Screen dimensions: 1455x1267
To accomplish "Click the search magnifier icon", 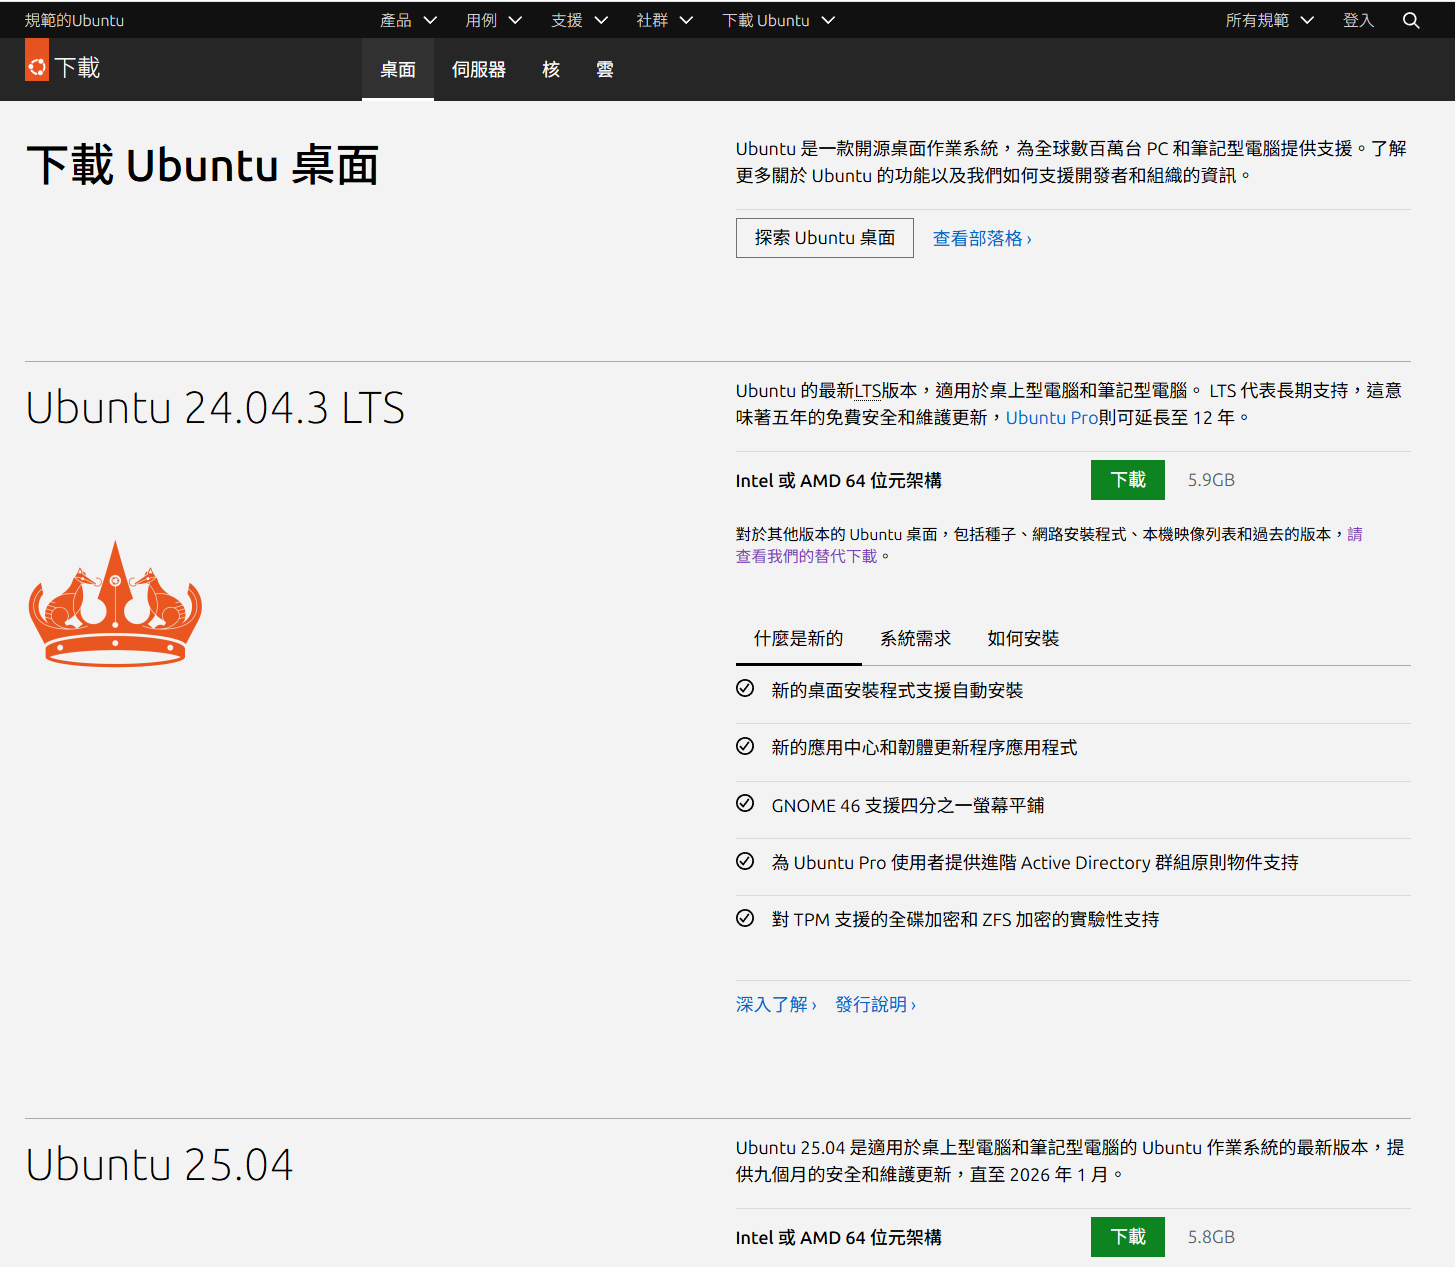I will tap(1410, 20).
